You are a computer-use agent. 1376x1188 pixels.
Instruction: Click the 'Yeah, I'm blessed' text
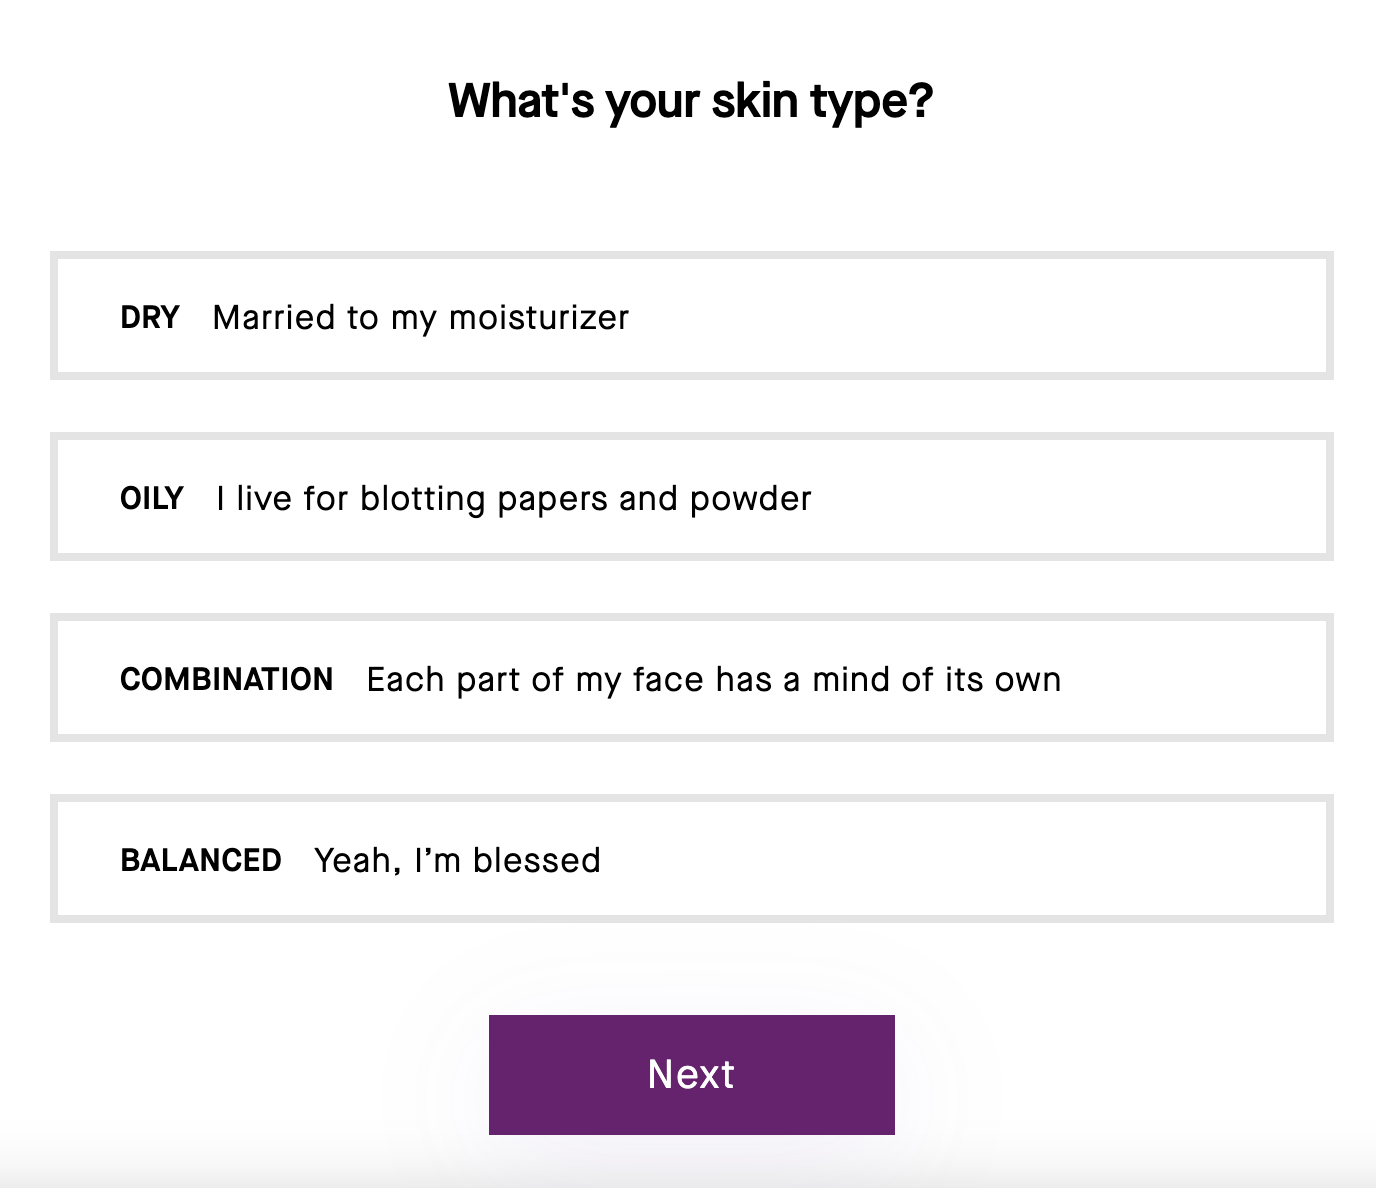coord(457,861)
